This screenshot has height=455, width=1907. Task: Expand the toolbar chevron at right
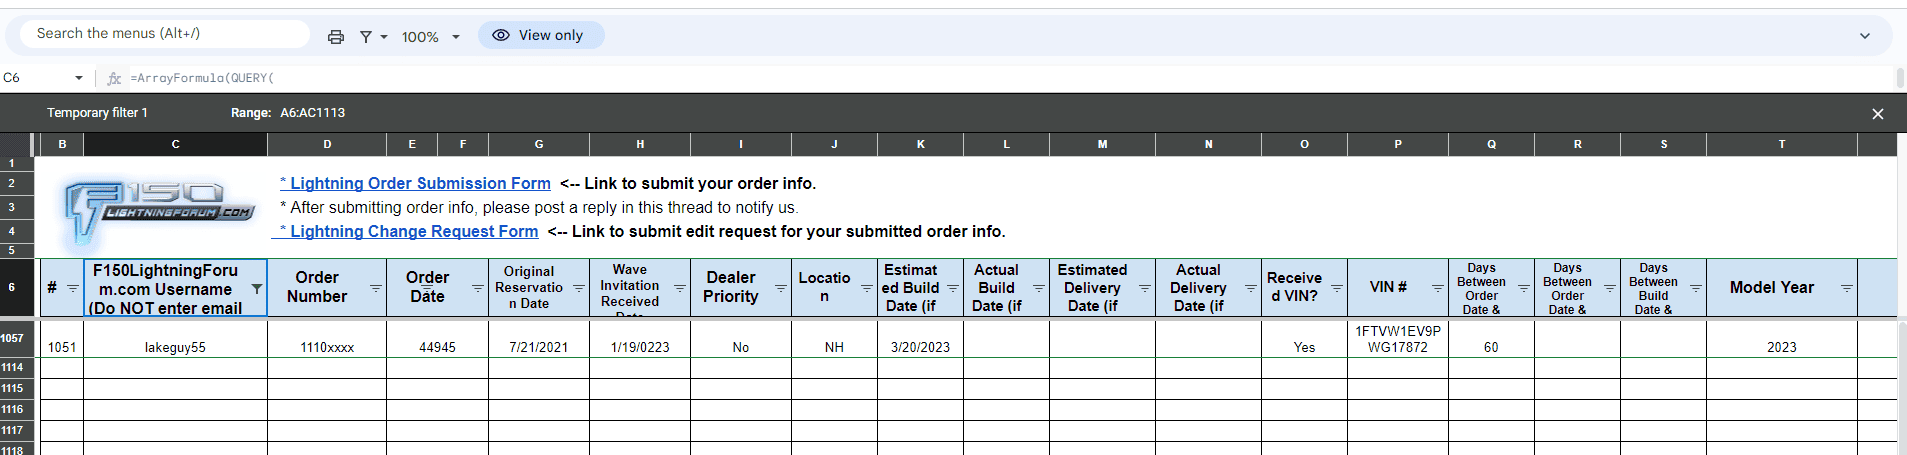(1864, 36)
